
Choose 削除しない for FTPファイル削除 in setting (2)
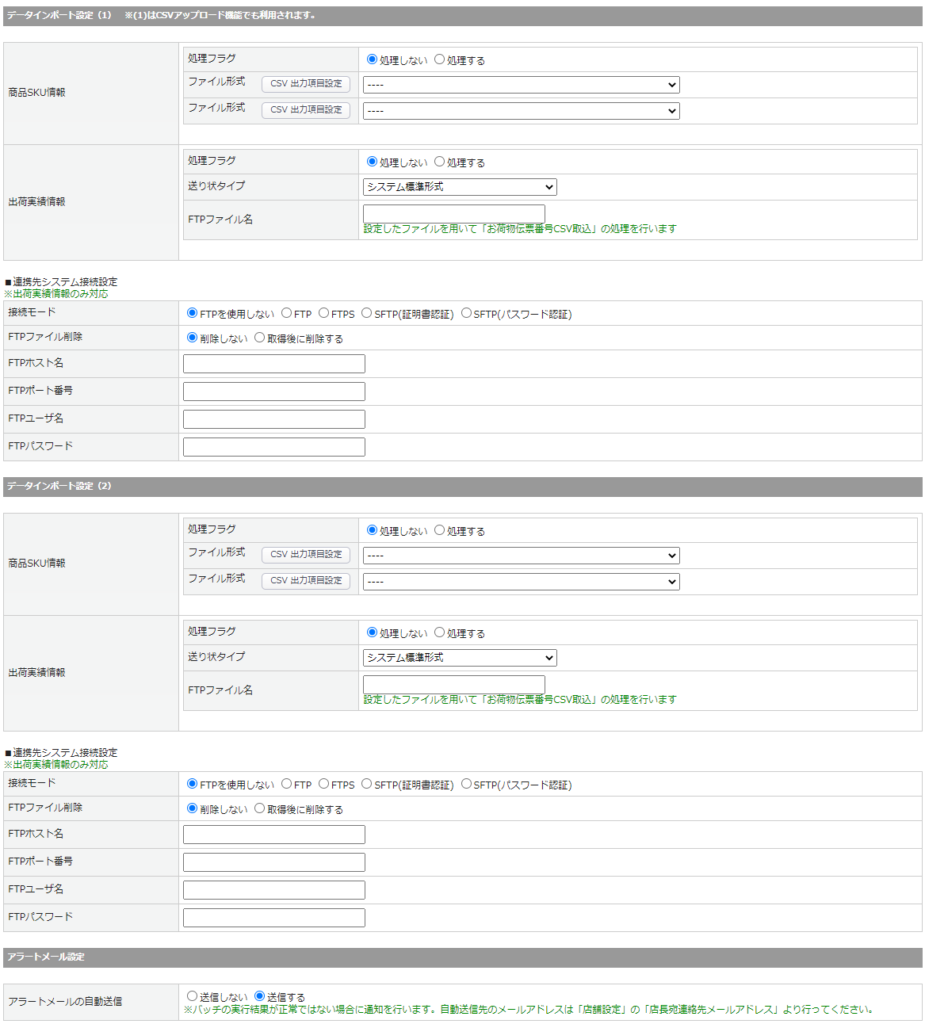point(192,808)
